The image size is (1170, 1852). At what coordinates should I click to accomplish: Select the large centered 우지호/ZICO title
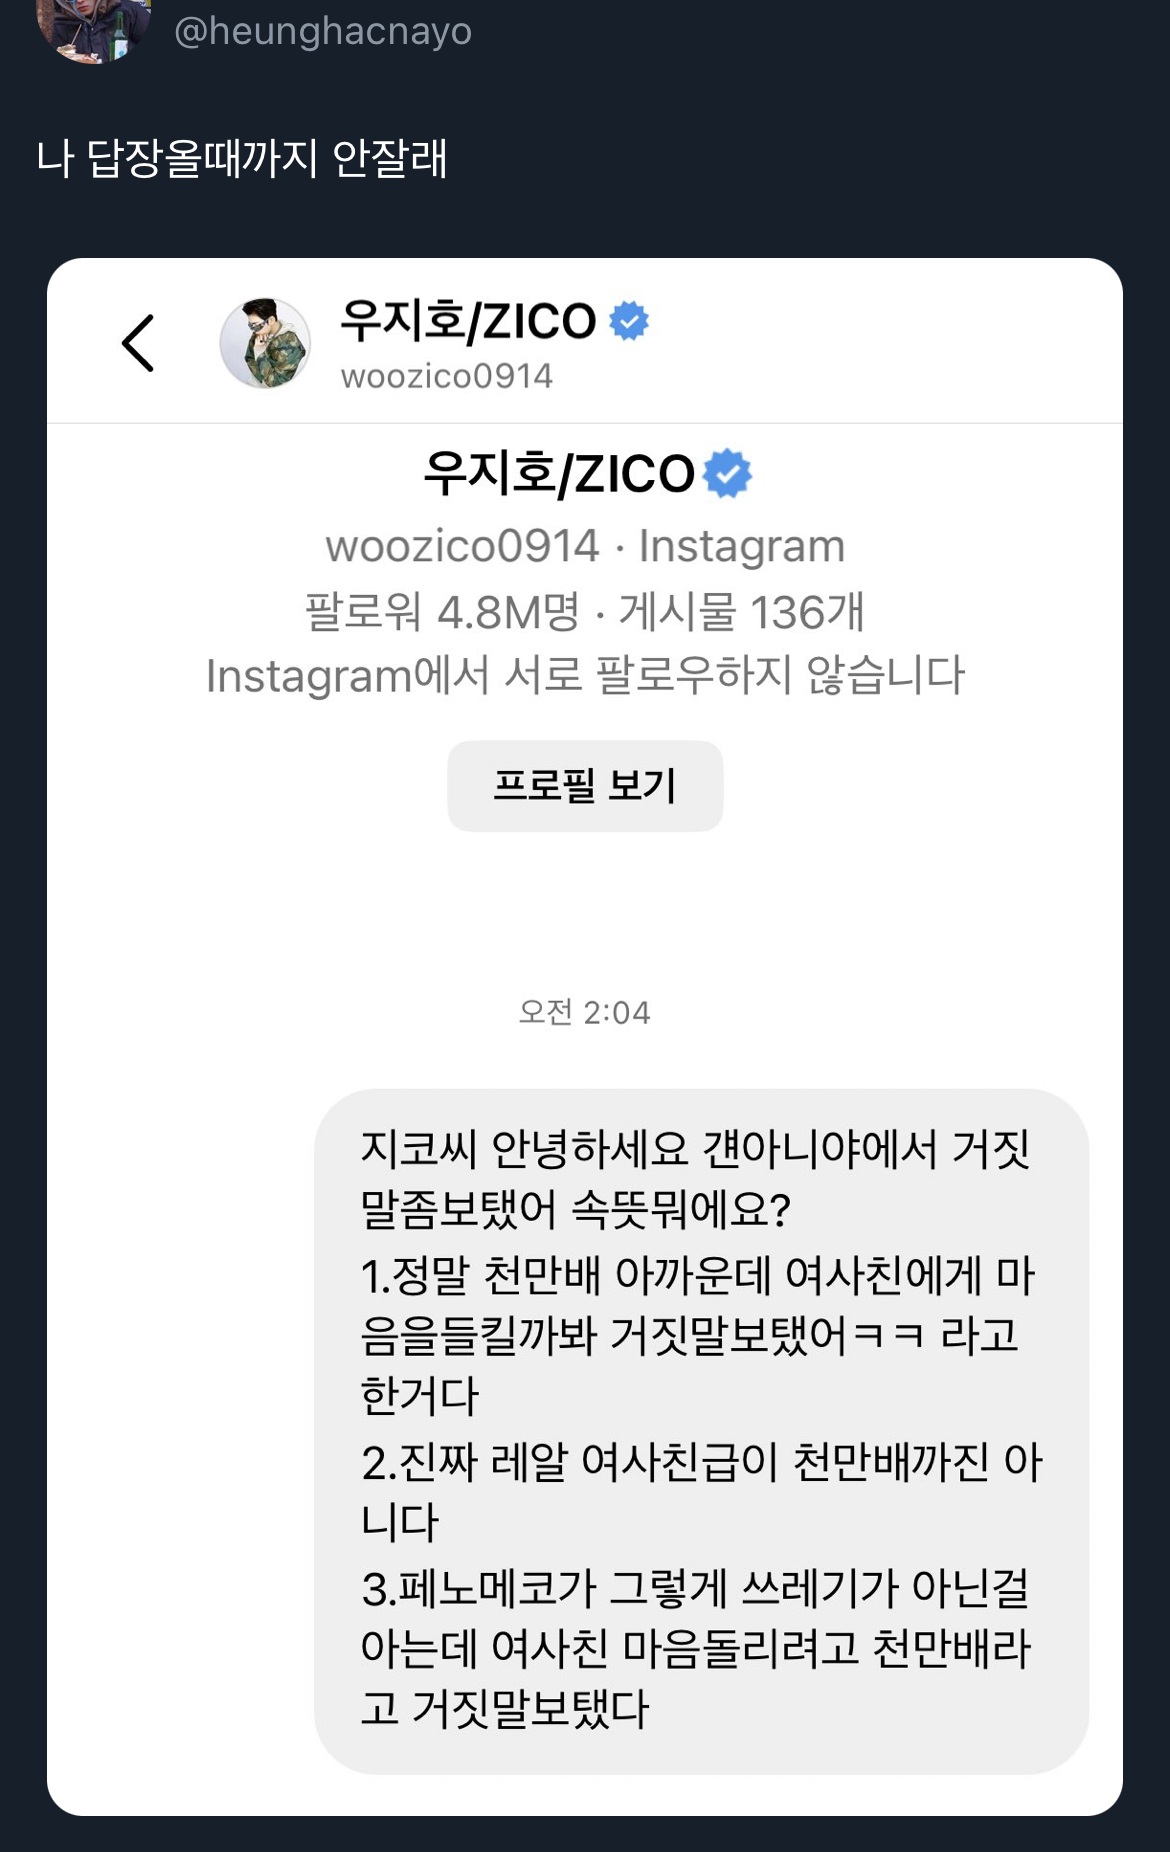(x=559, y=473)
